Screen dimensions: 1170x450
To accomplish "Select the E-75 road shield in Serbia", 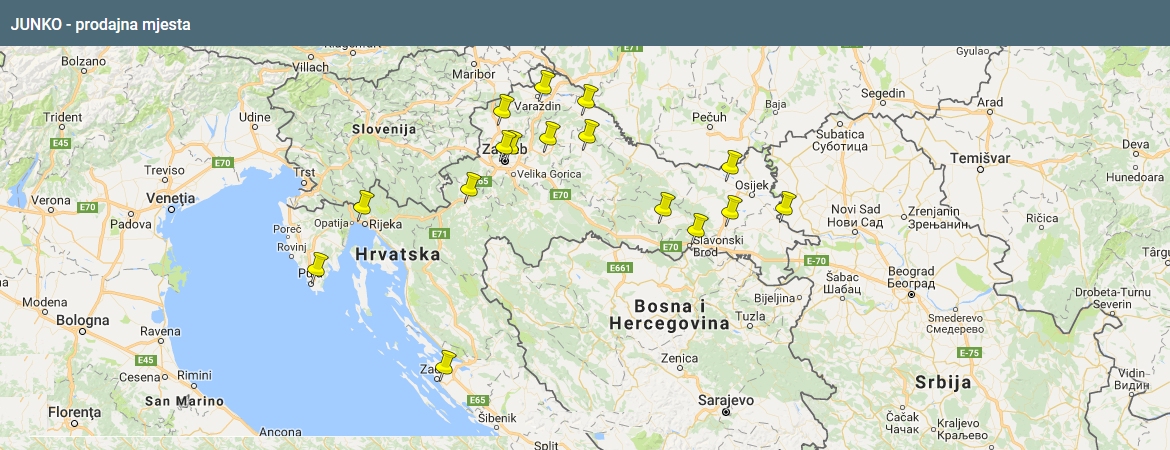I will pos(969,352).
